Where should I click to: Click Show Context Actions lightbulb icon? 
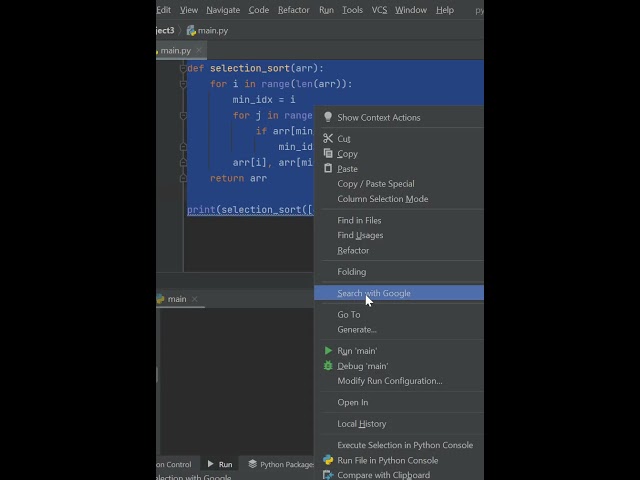[x=328, y=117]
